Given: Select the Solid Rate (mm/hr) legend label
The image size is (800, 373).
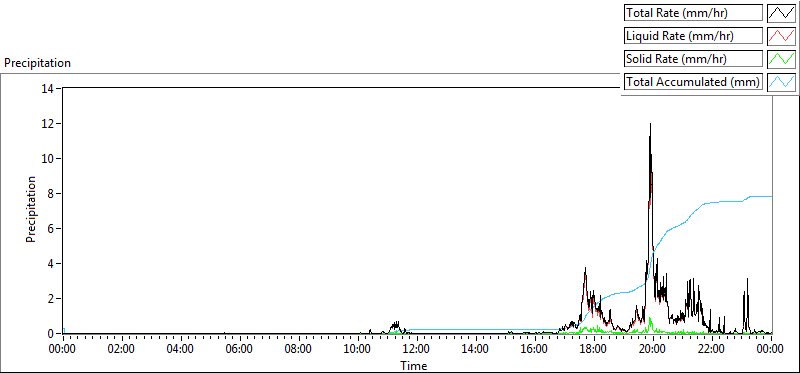Looking at the screenshot, I should pyautogui.click(x=694, y=59).
